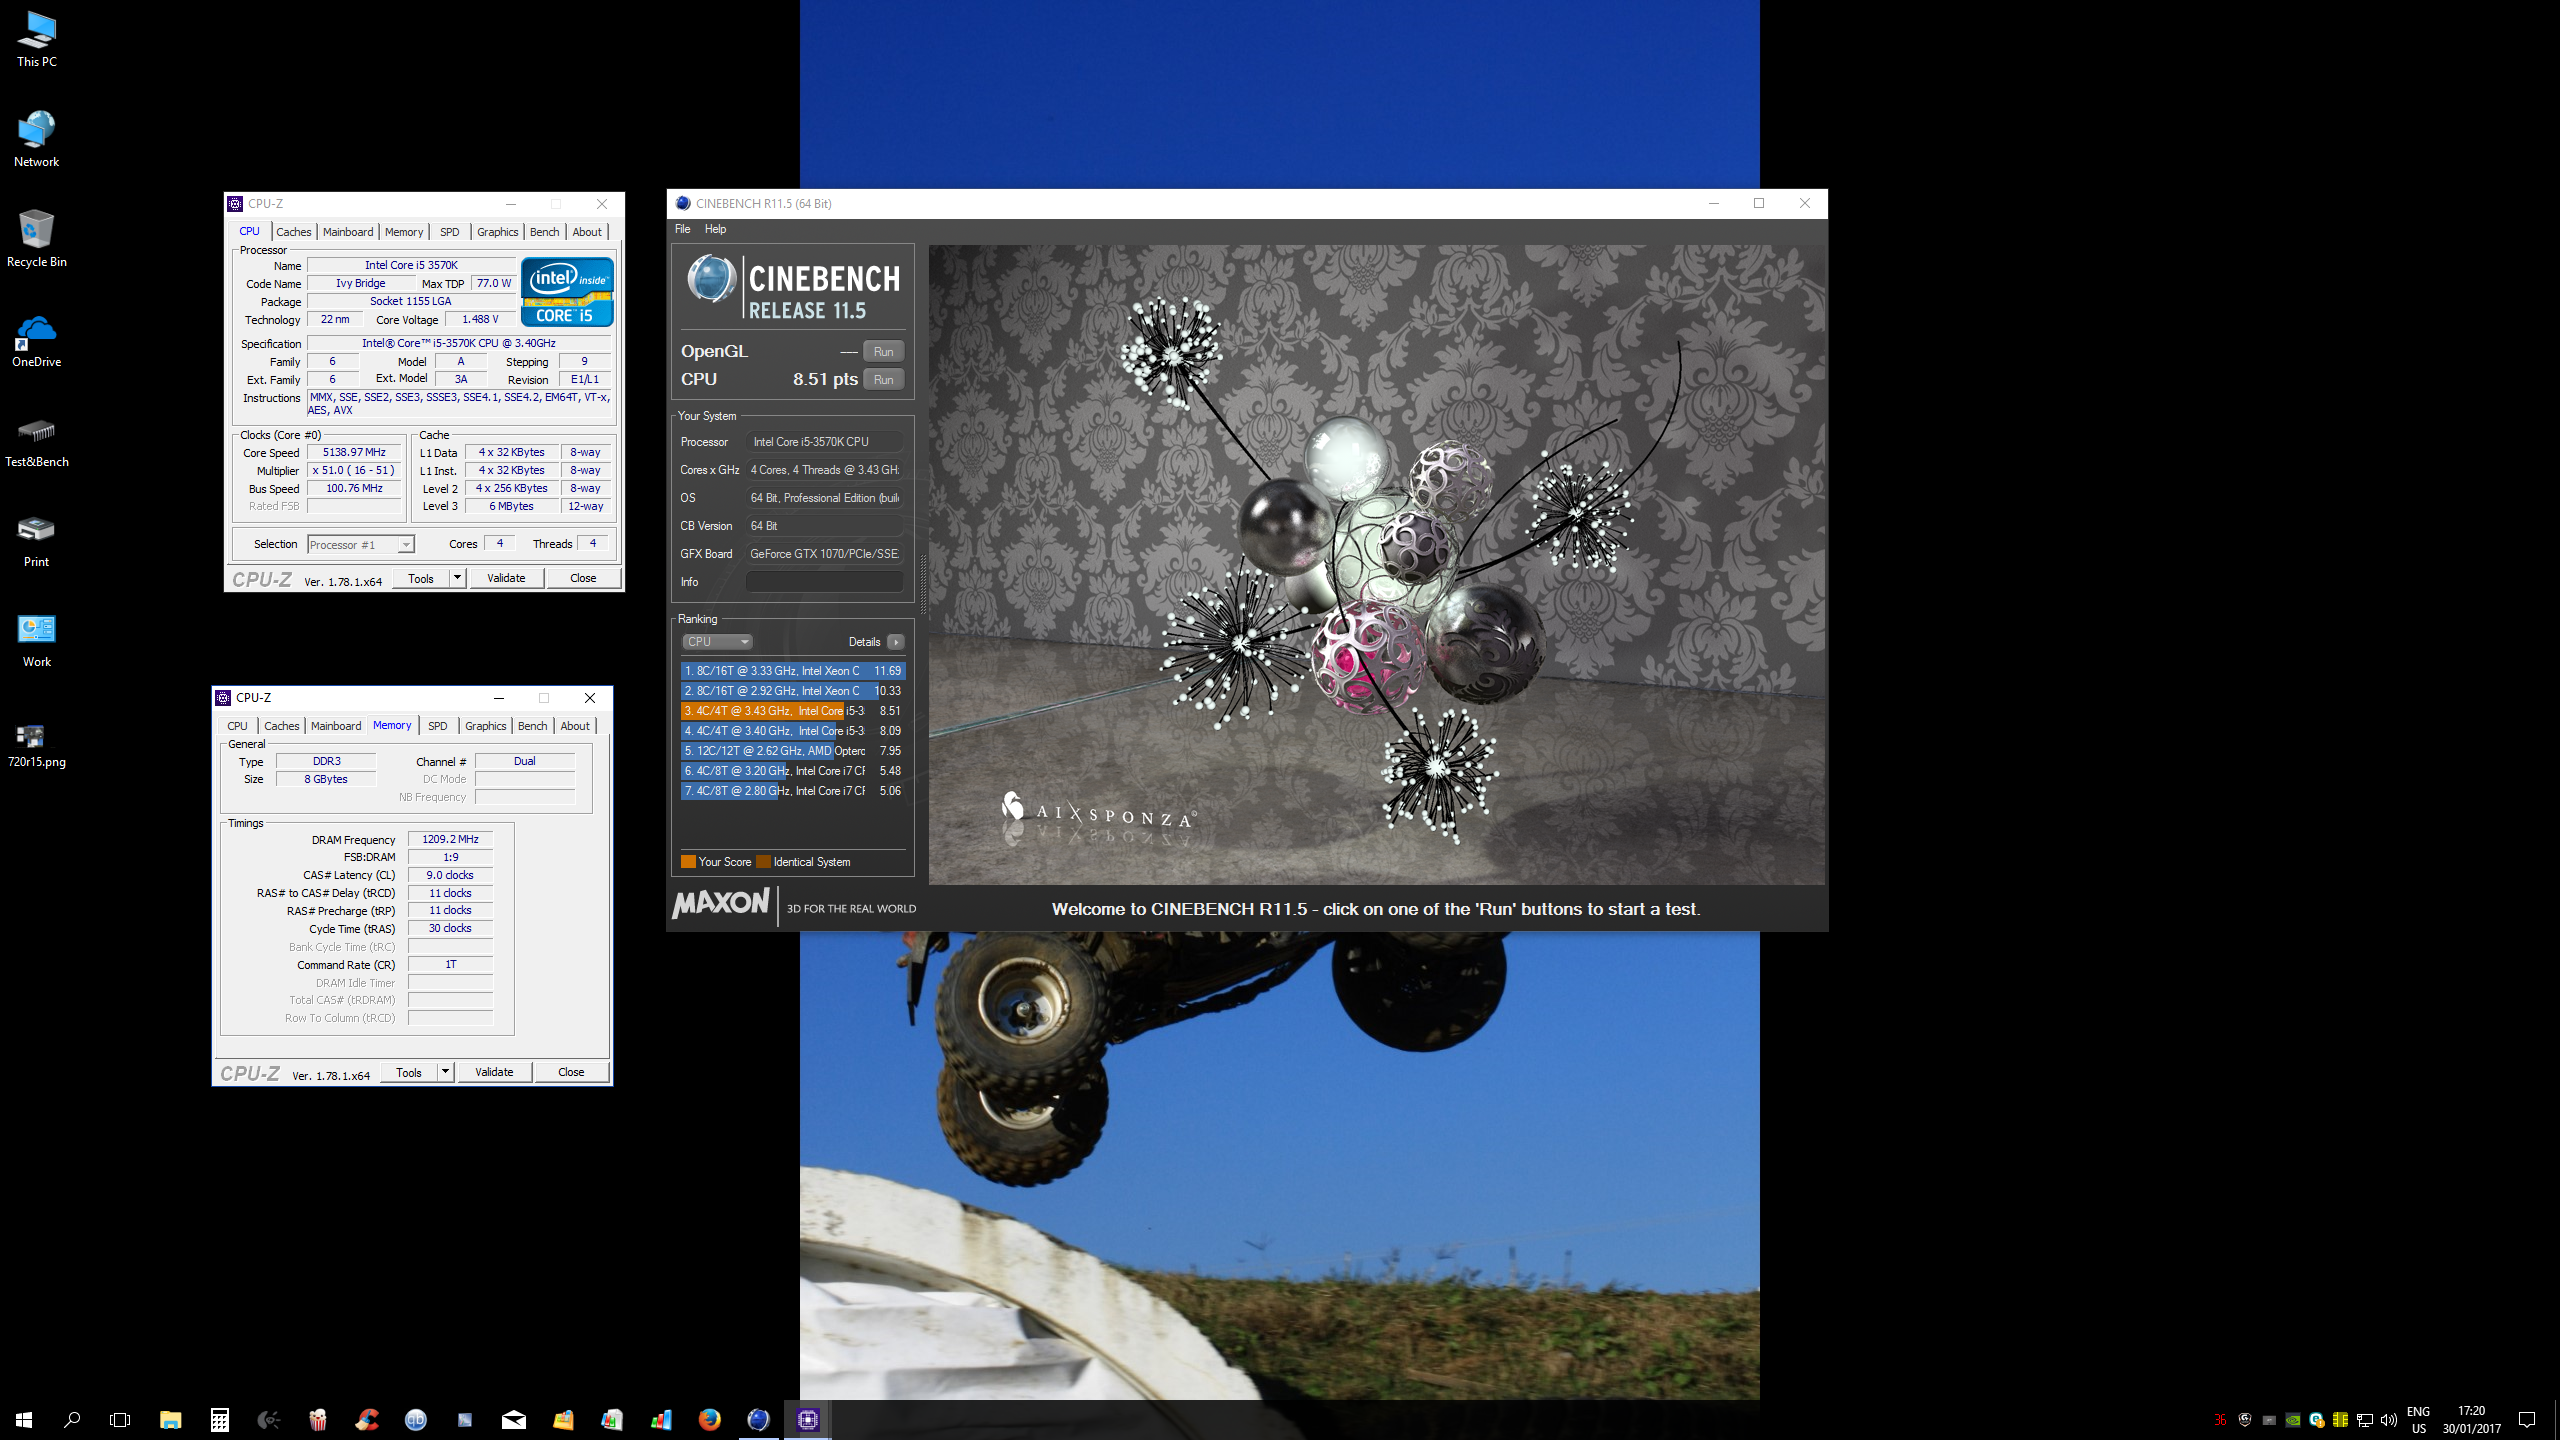Screen dimensions: 2560x1440
Task: Open Work desktop icon
Action: click(x=37, y=640)
